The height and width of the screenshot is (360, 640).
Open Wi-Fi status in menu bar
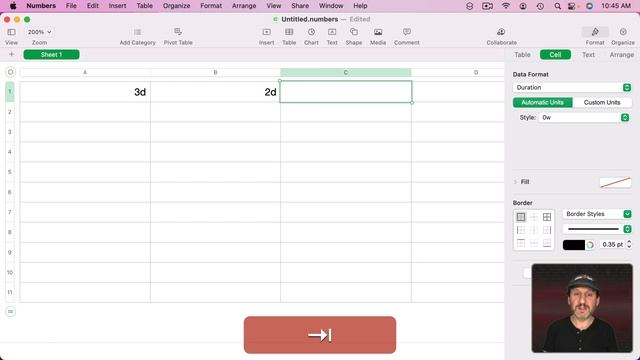tap(506, 6)
